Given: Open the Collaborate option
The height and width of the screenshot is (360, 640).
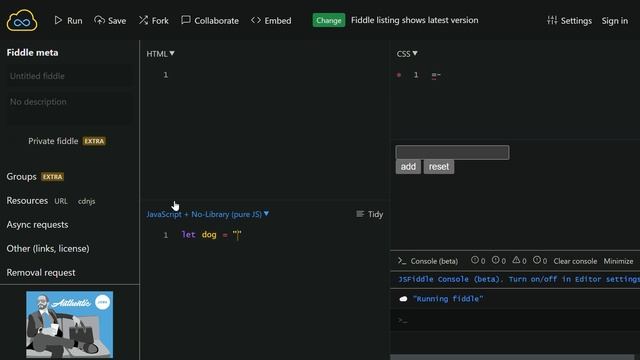Looking at the screenshot, I should click(210, 20).
